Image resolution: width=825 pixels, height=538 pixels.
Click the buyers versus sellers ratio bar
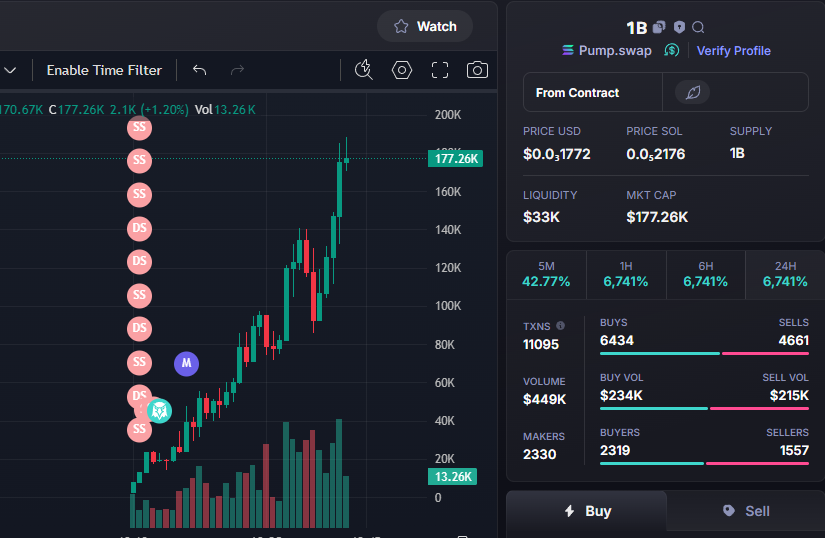(x=704, y=463)
